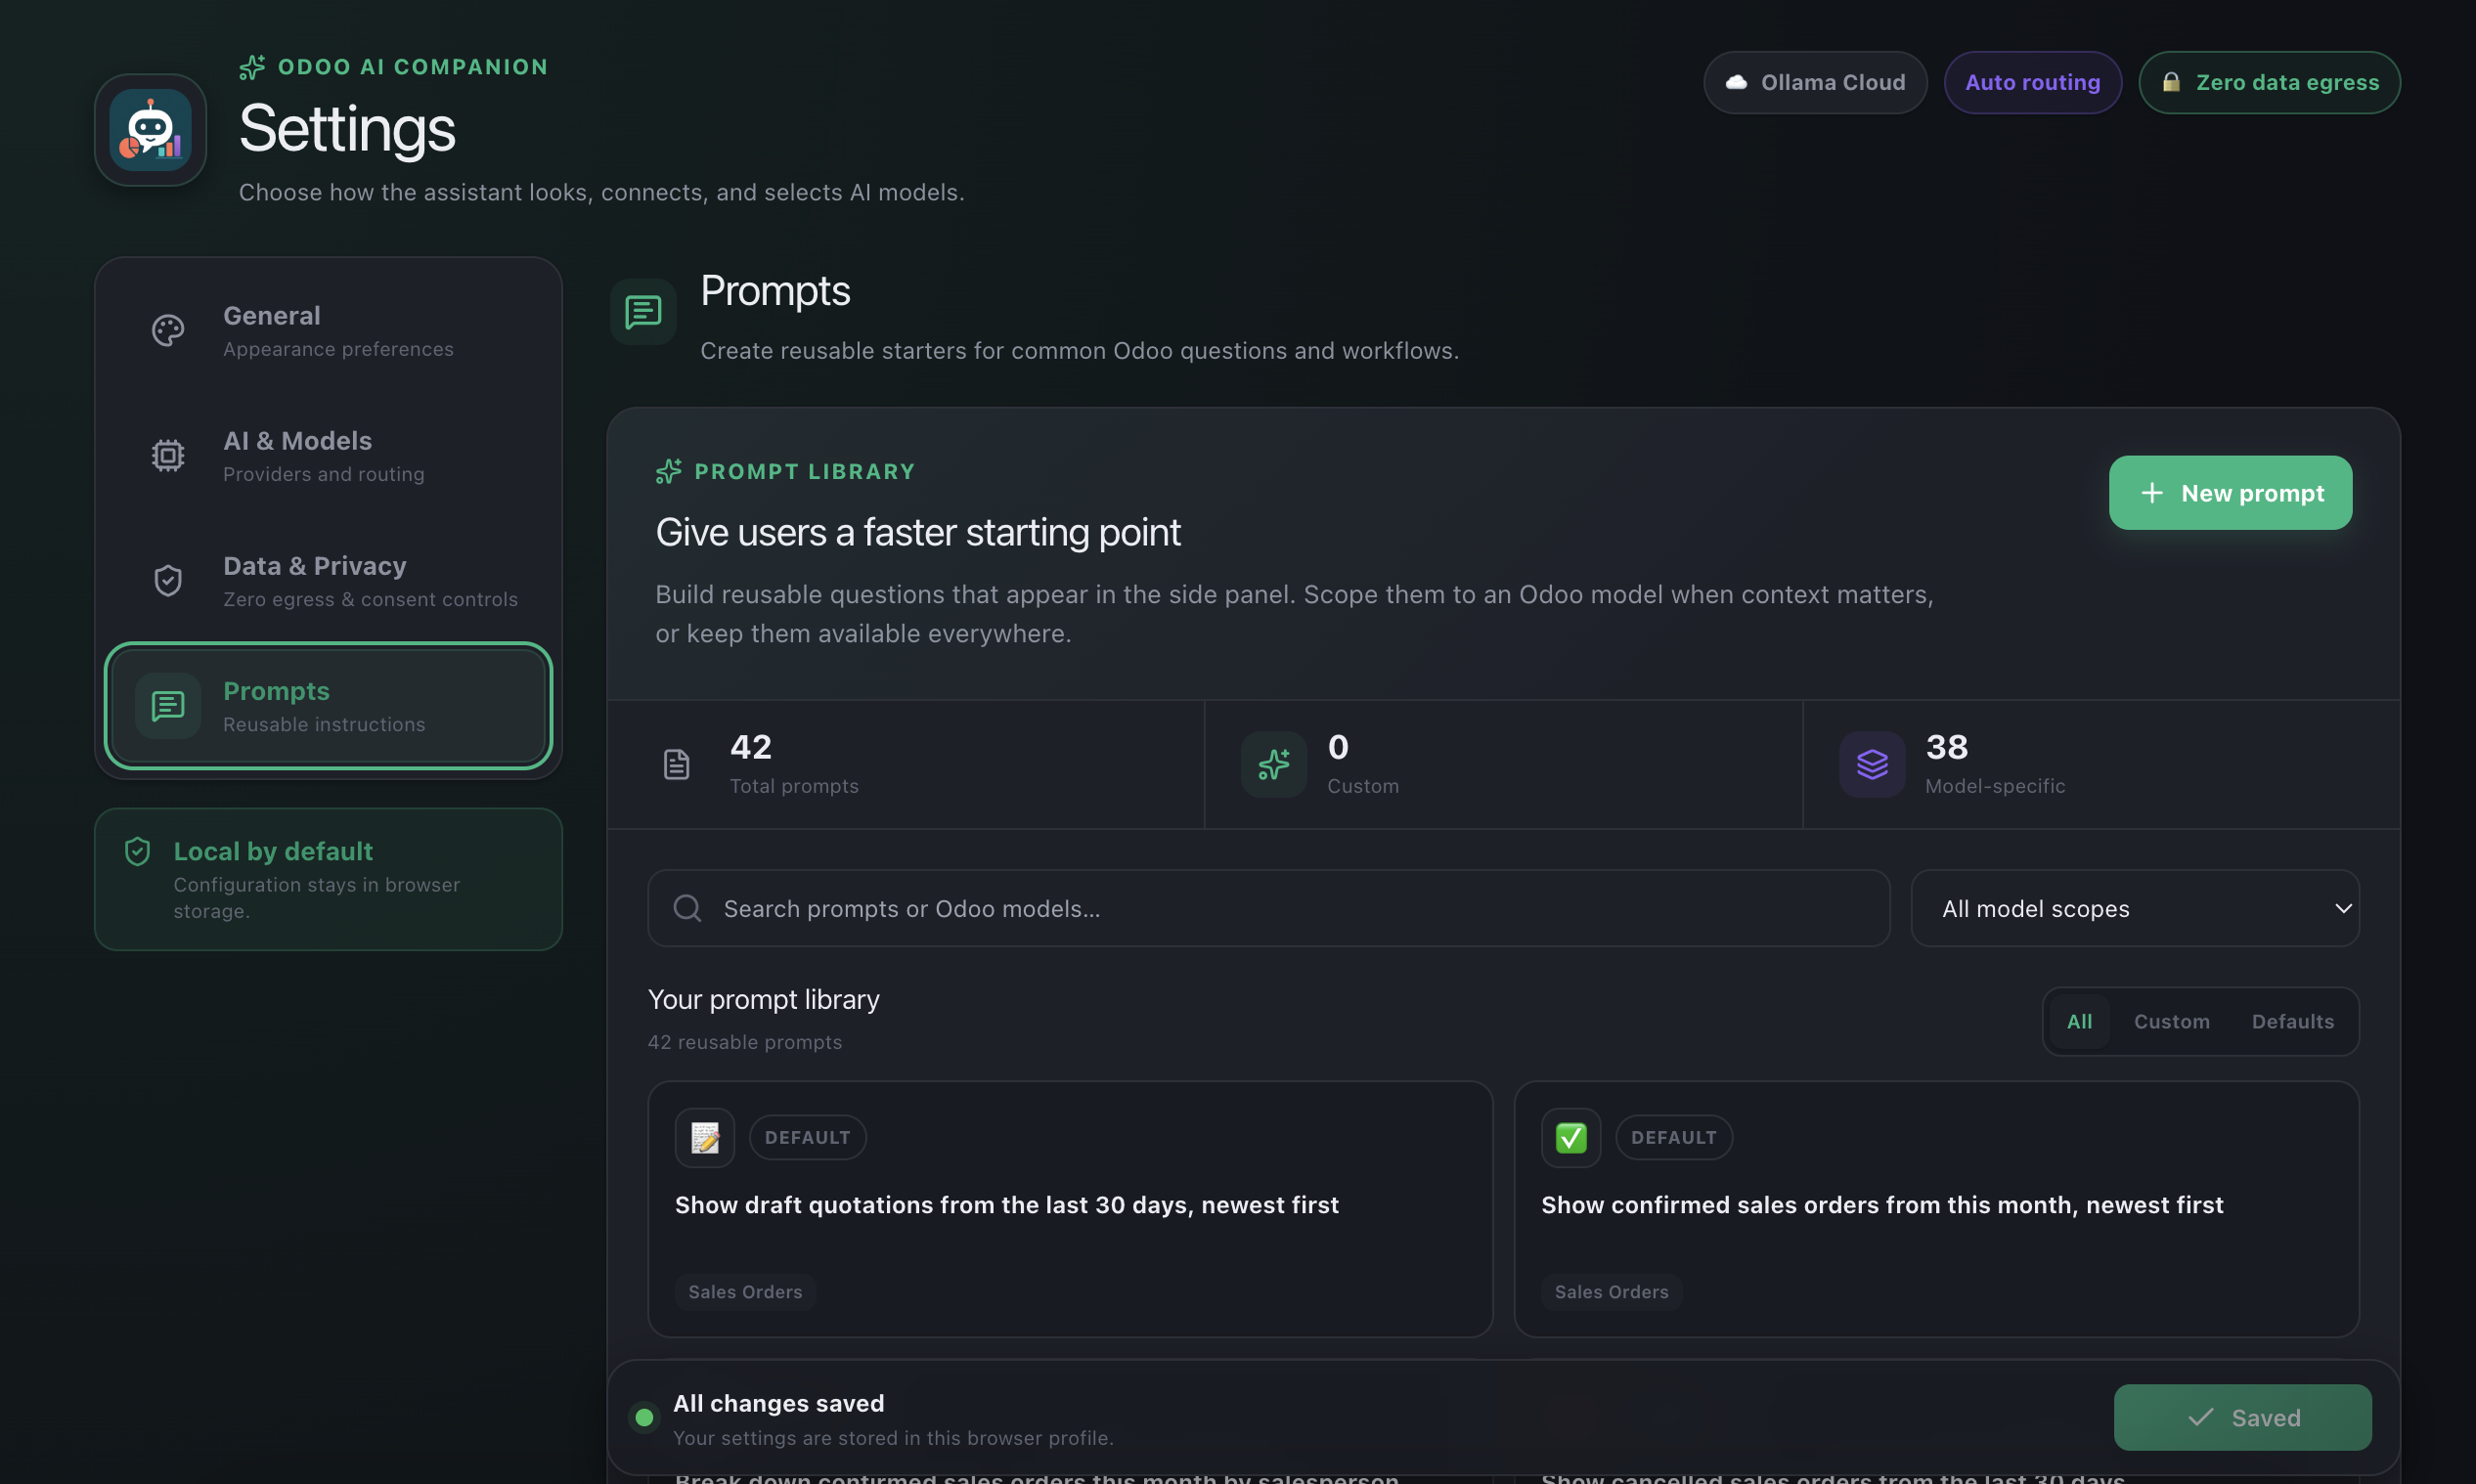
Task: Click the palette icon for General settings
Action: pyautogui.click(x=168, y=330)
